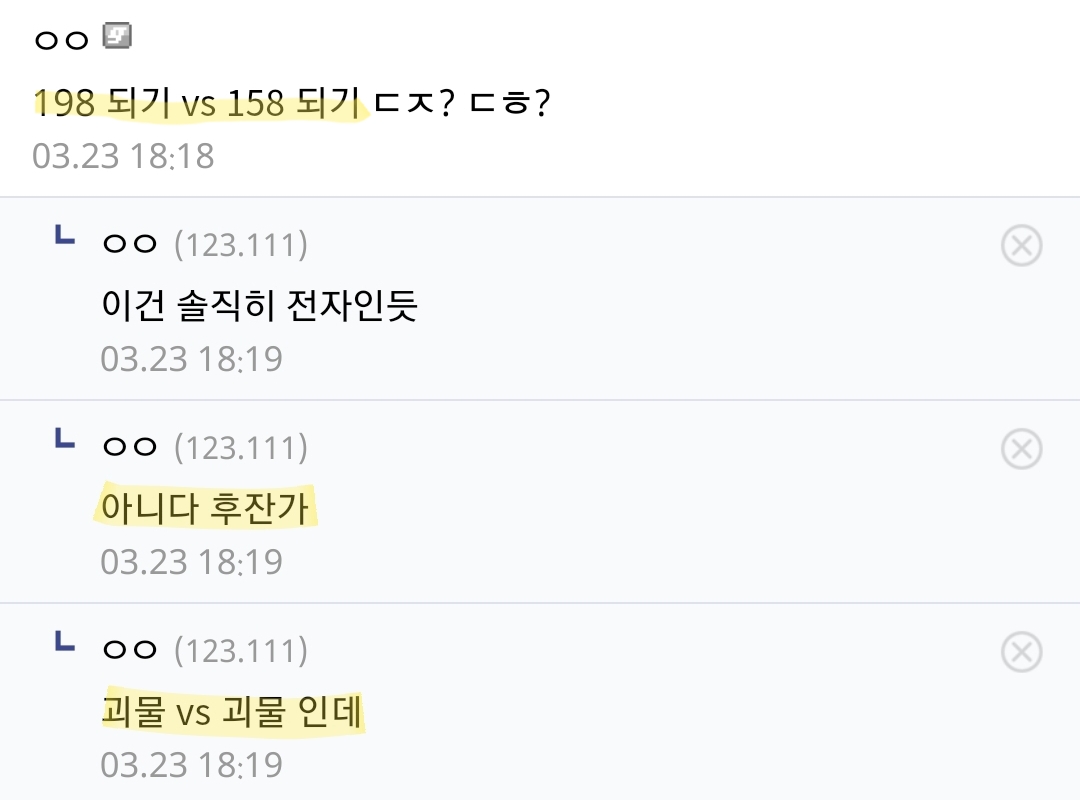The width and height of the screenshot is (1080, 800).
Task: Tap the reply text "이건 솔직히 전자인듯"
Action: click(x=259, y=306)
